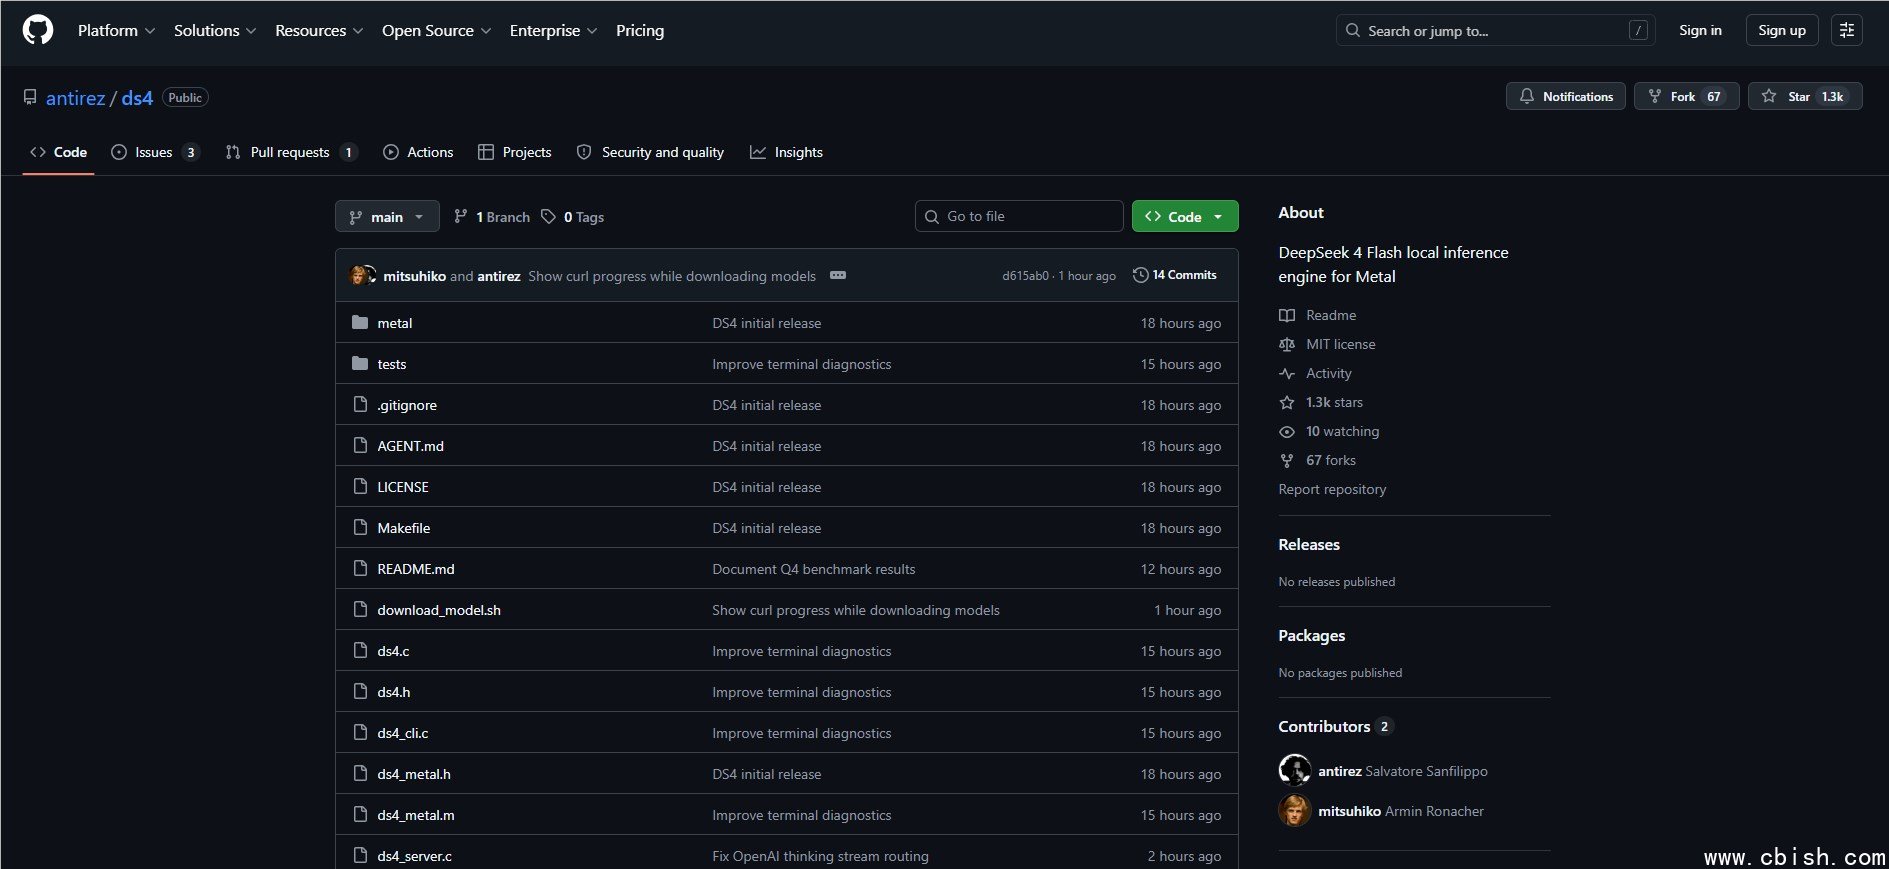Open the Insights tab
The image size is (1889, 869).
786,152
